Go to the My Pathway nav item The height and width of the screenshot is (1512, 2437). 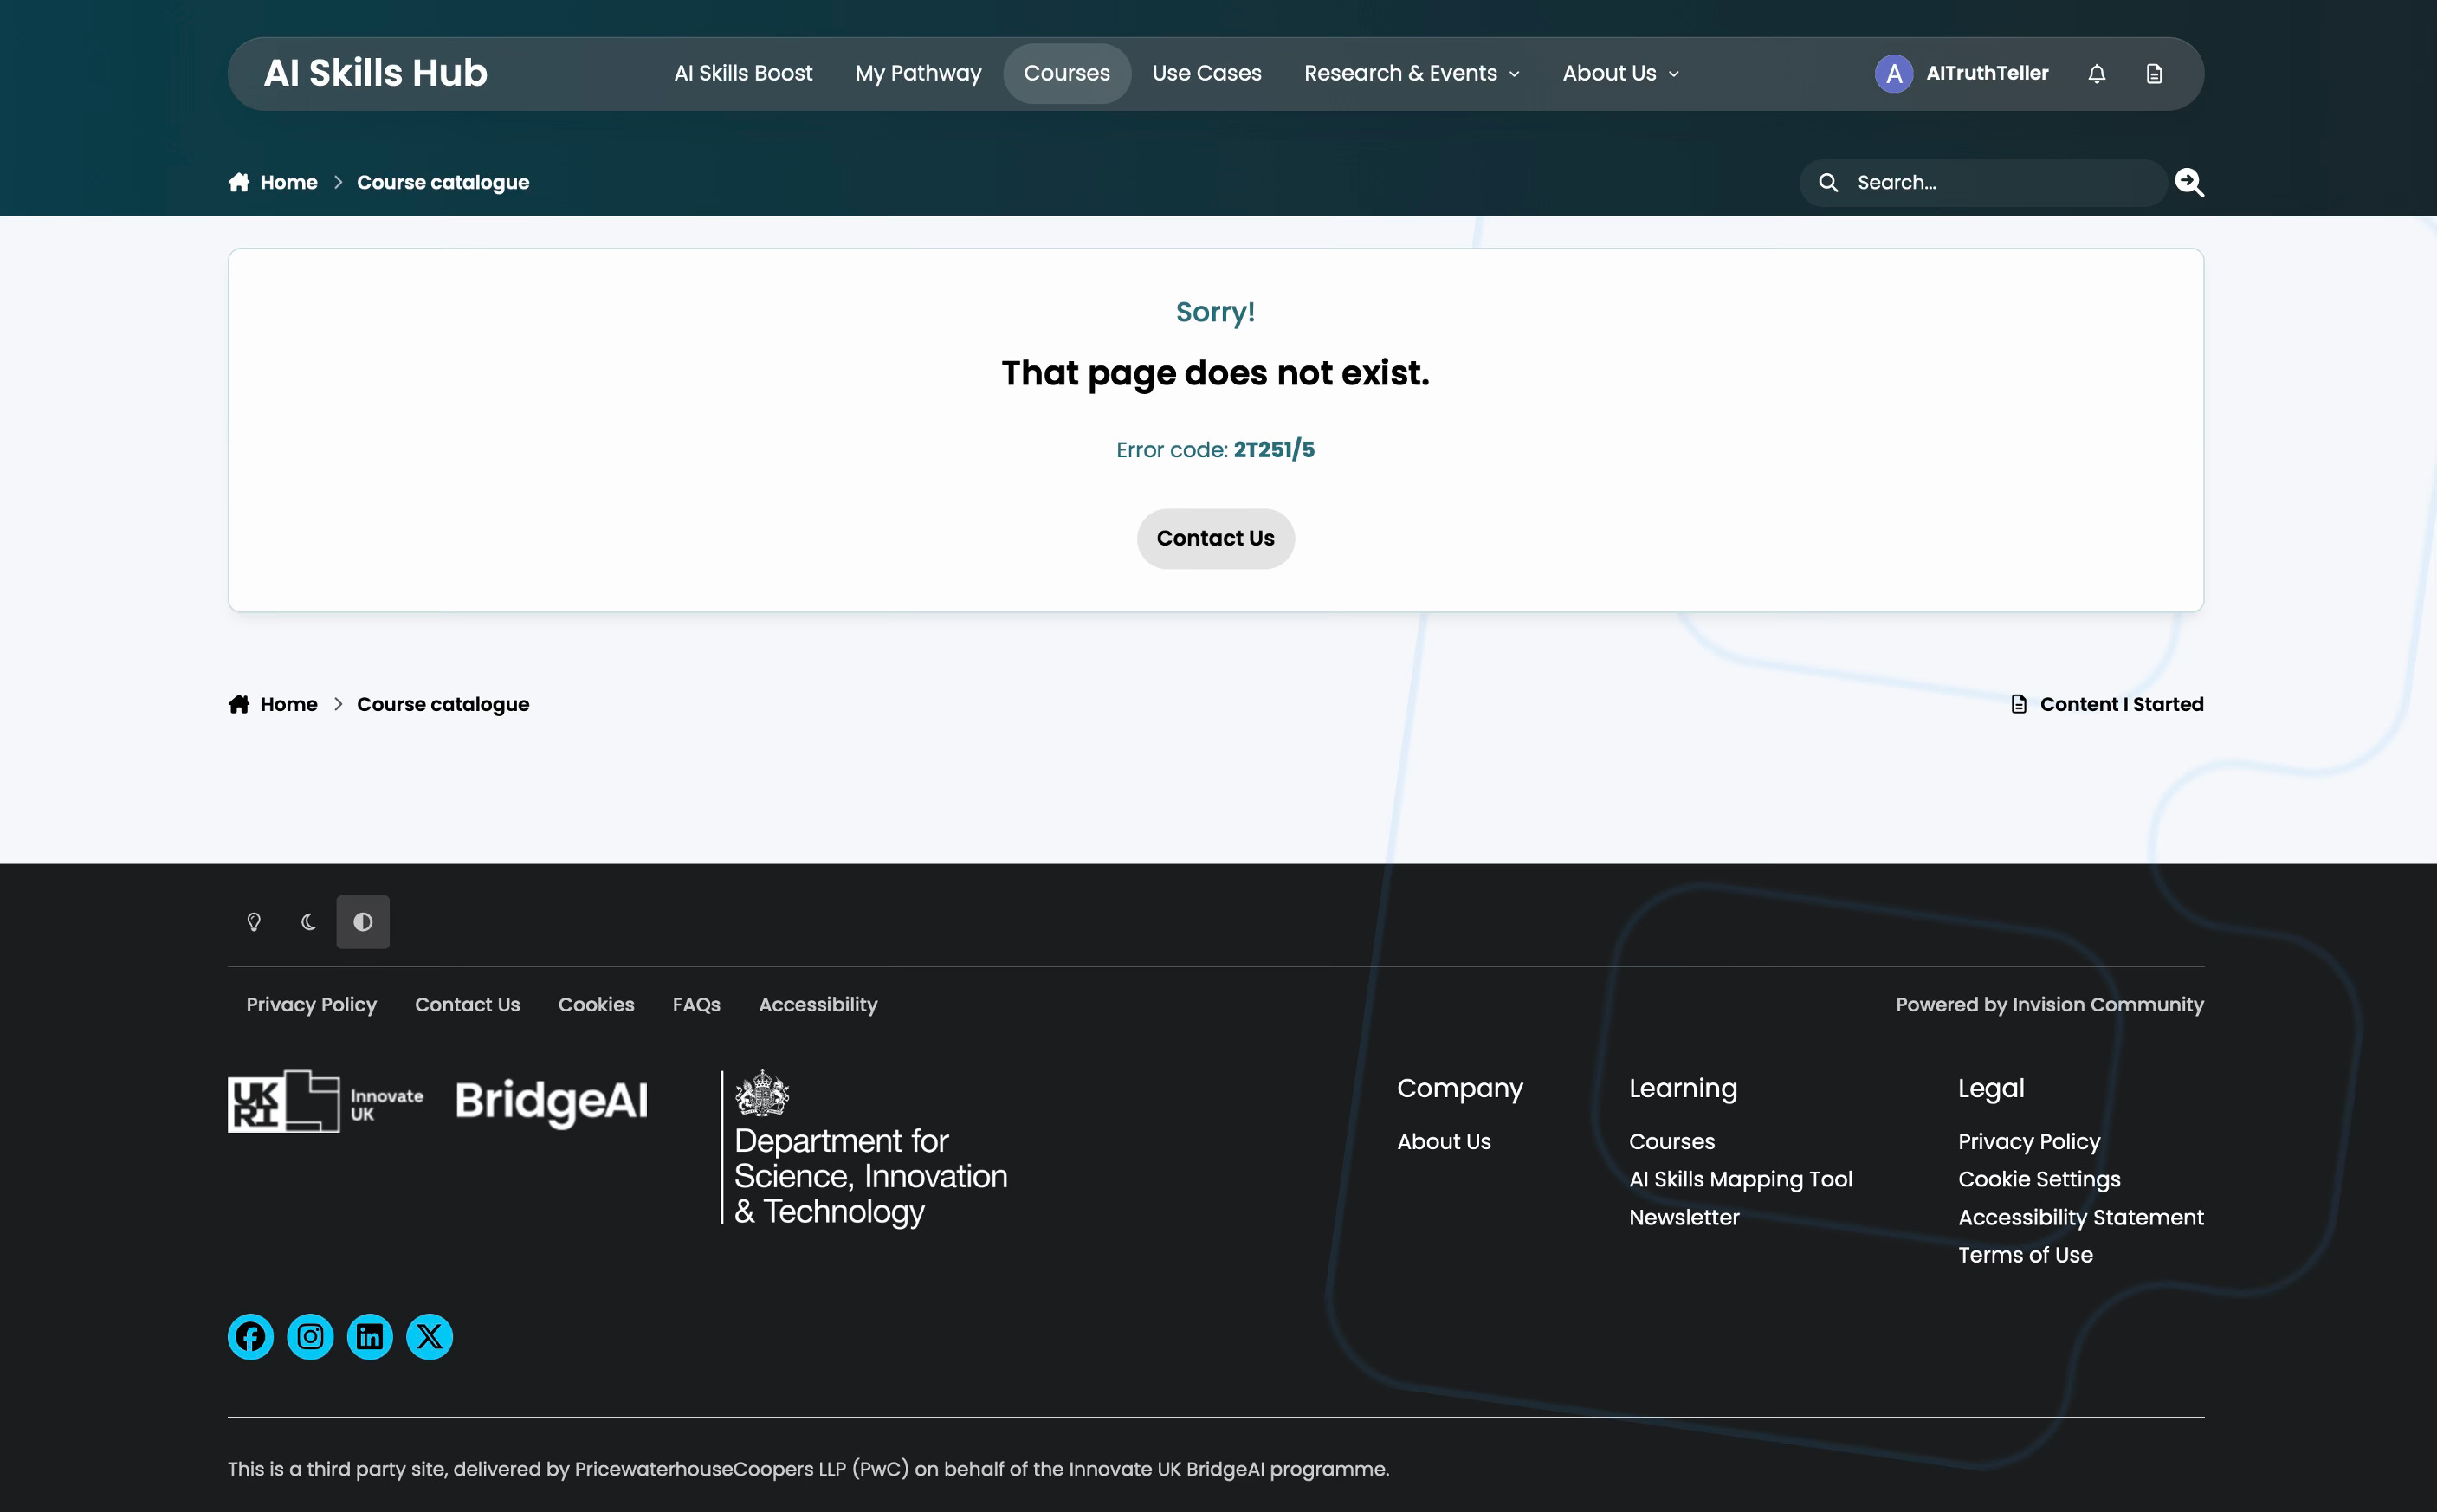(x=917, y=73)
